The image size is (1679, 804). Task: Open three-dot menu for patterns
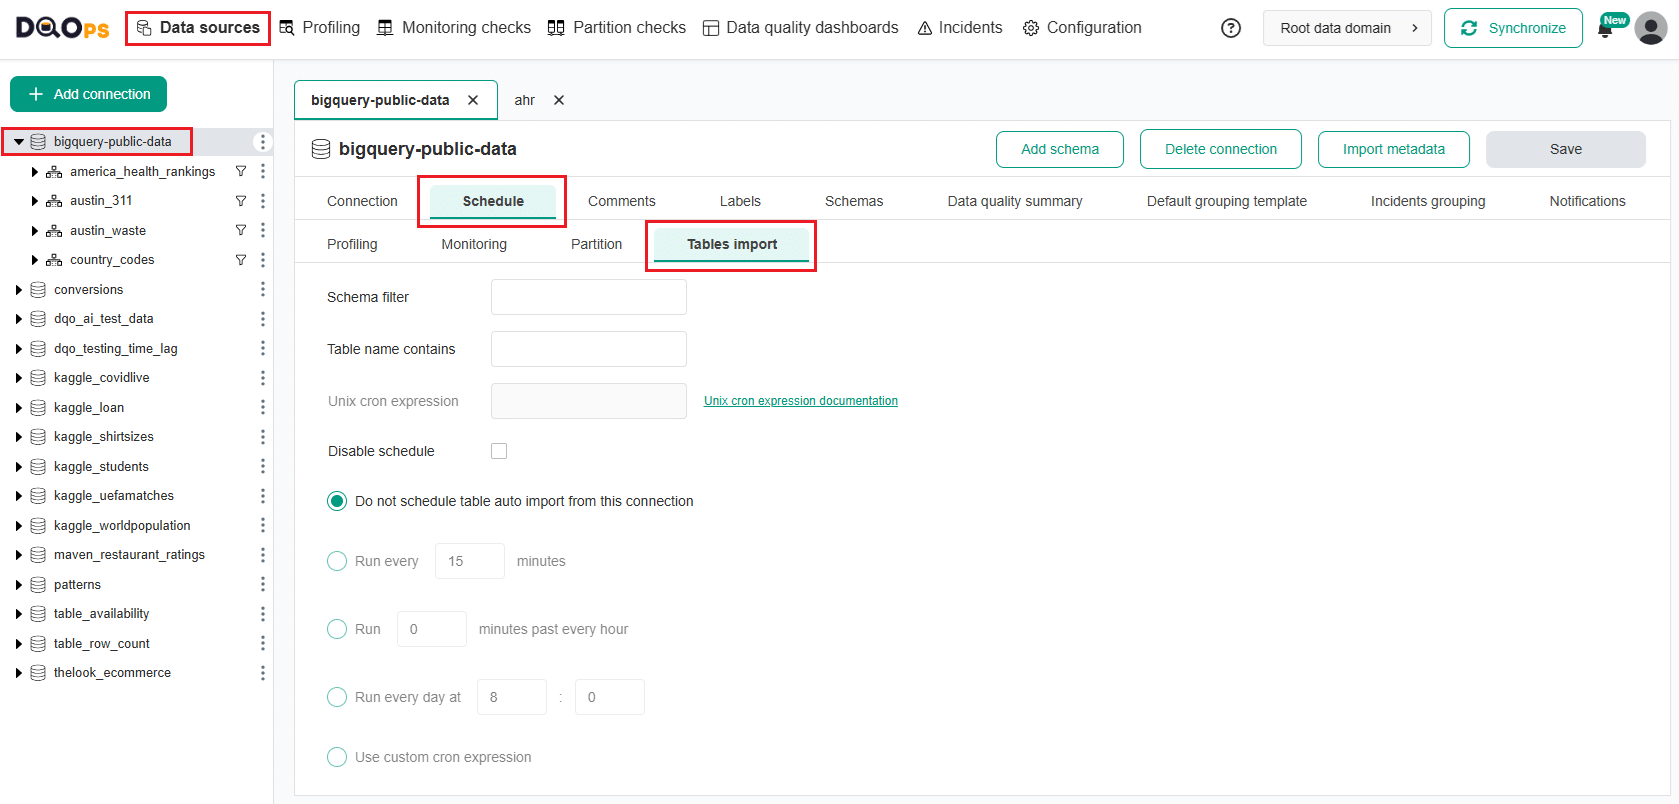(x=263, y=584)
